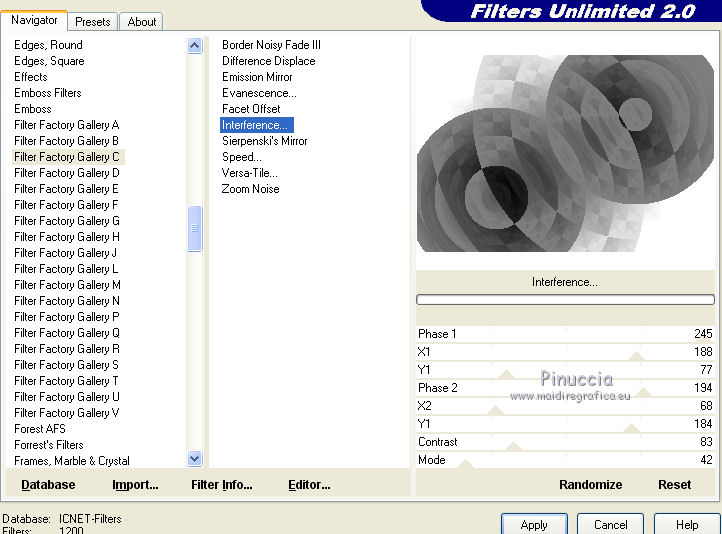This screenshot has width=722, height=534.
Task: Click the X2 slider handle
Action: pyautogui.click(x=495, y=410)
